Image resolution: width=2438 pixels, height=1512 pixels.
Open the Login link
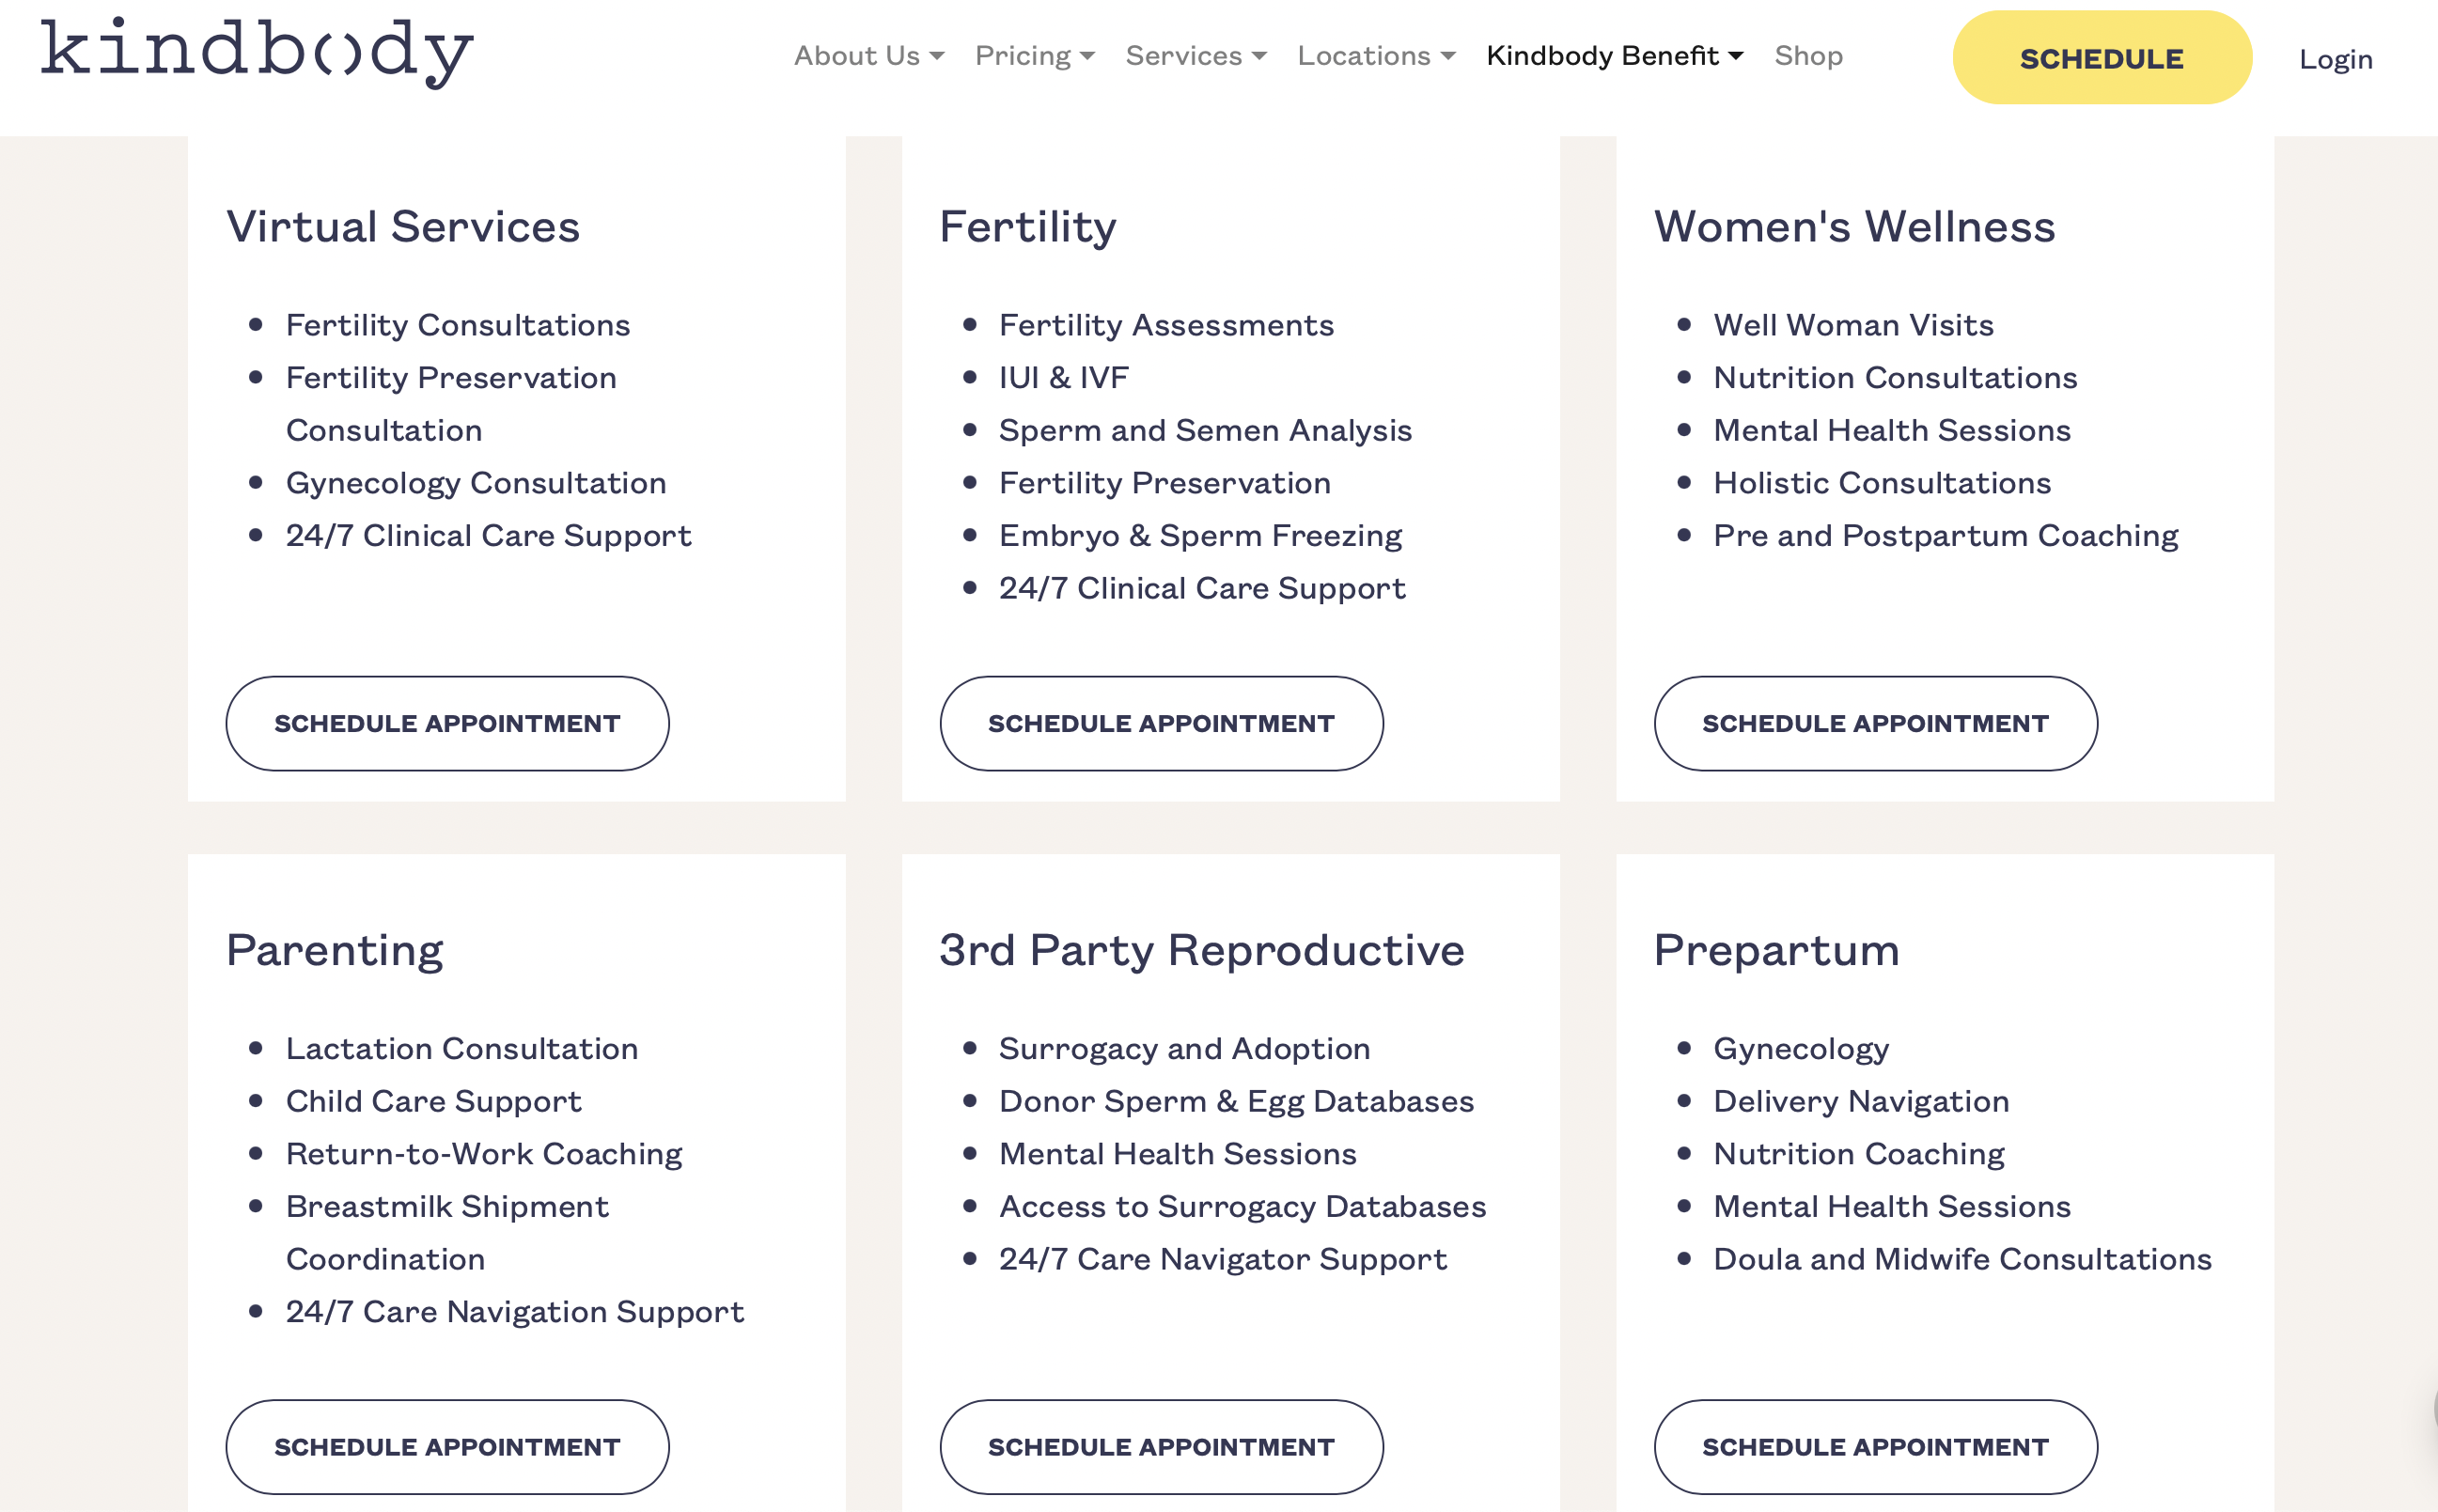pos(2335,59)
